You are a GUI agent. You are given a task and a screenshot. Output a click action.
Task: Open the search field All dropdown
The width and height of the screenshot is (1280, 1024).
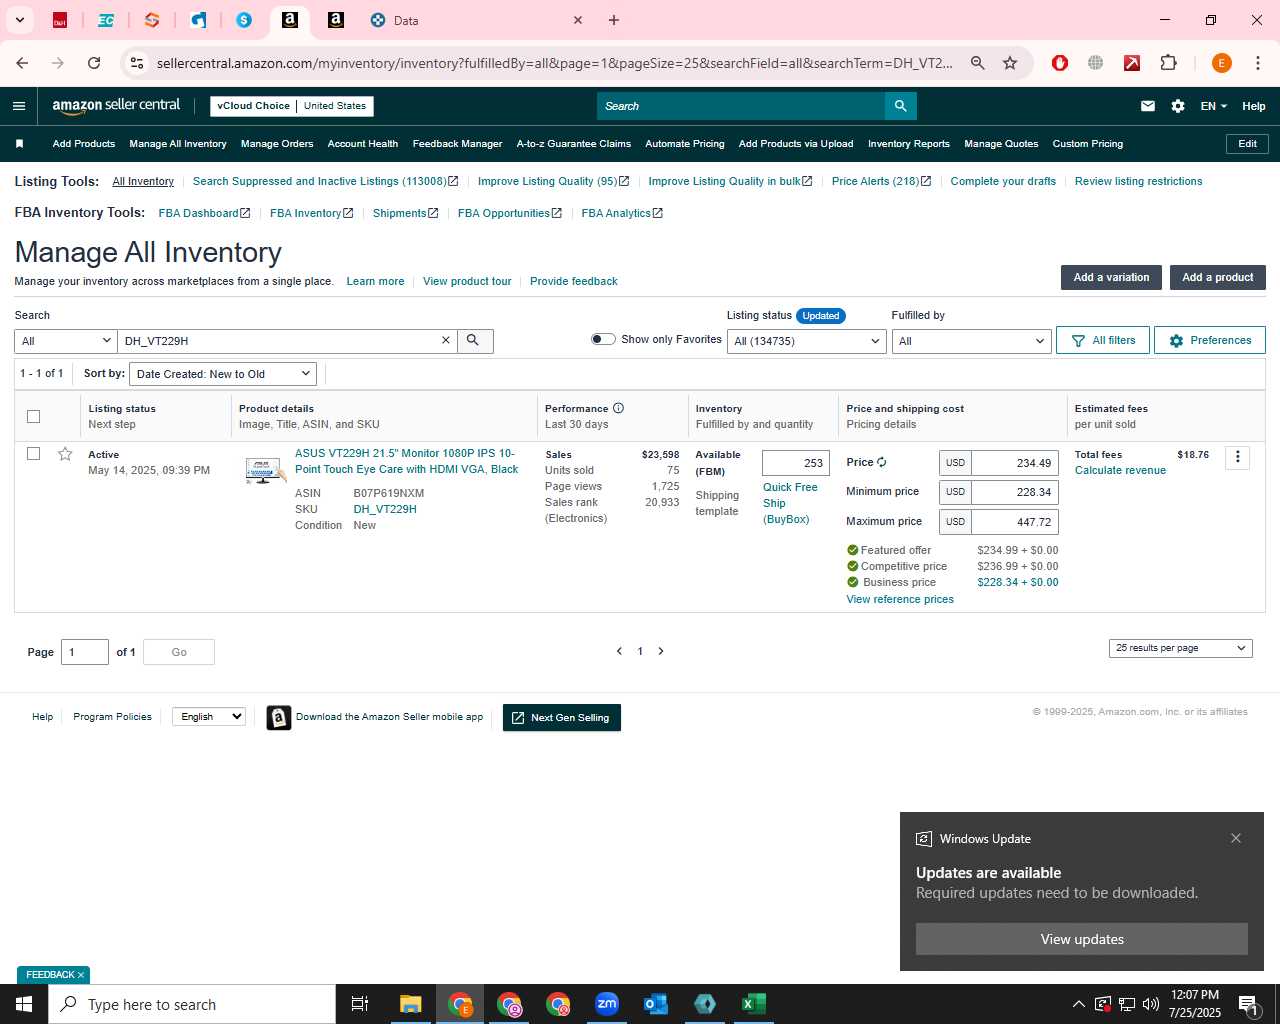point(66,341)
